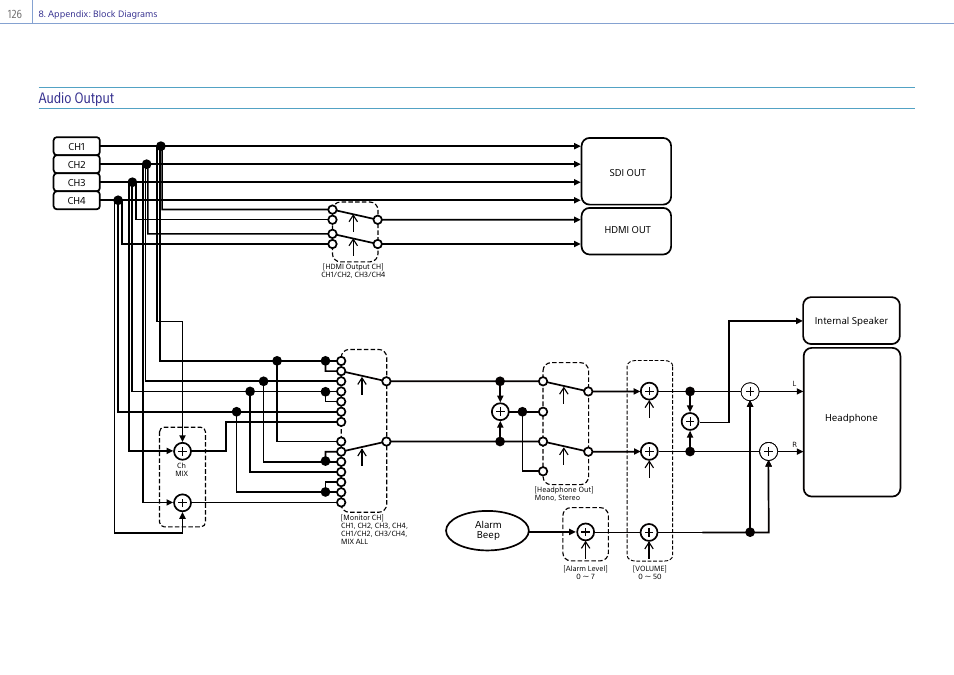Select the HDMI OUT block
Screen dimensions: 954x675
click(627, 230)
